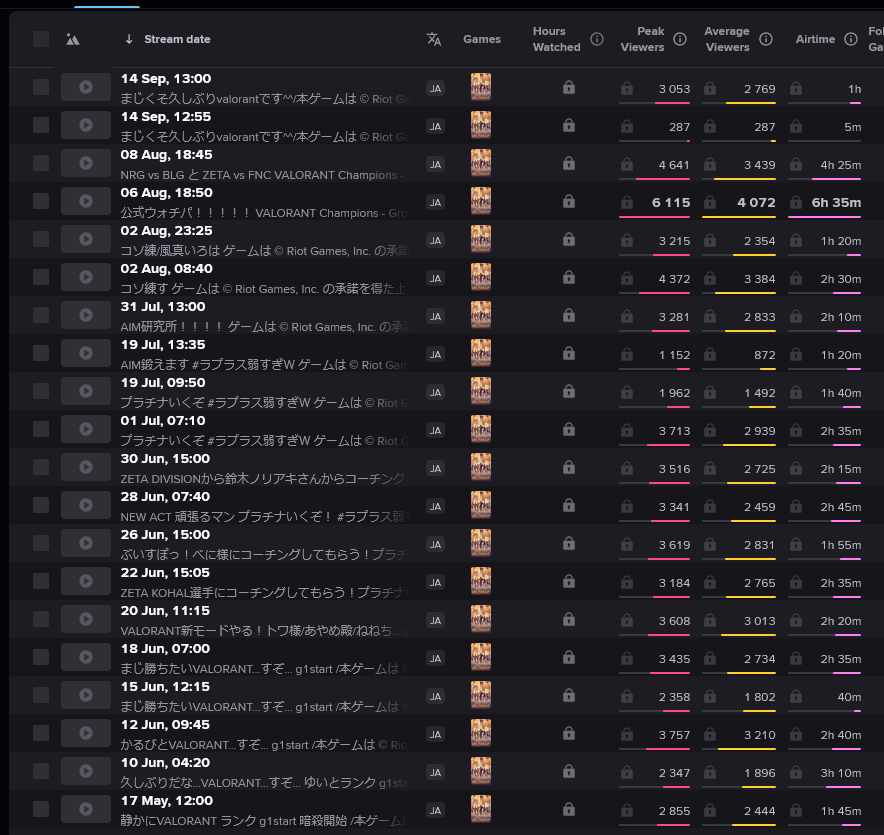Check the 22 Jun, 15:05 stream checkbox
The height and width of the screenshot is (835, 884).
[41, 581]
